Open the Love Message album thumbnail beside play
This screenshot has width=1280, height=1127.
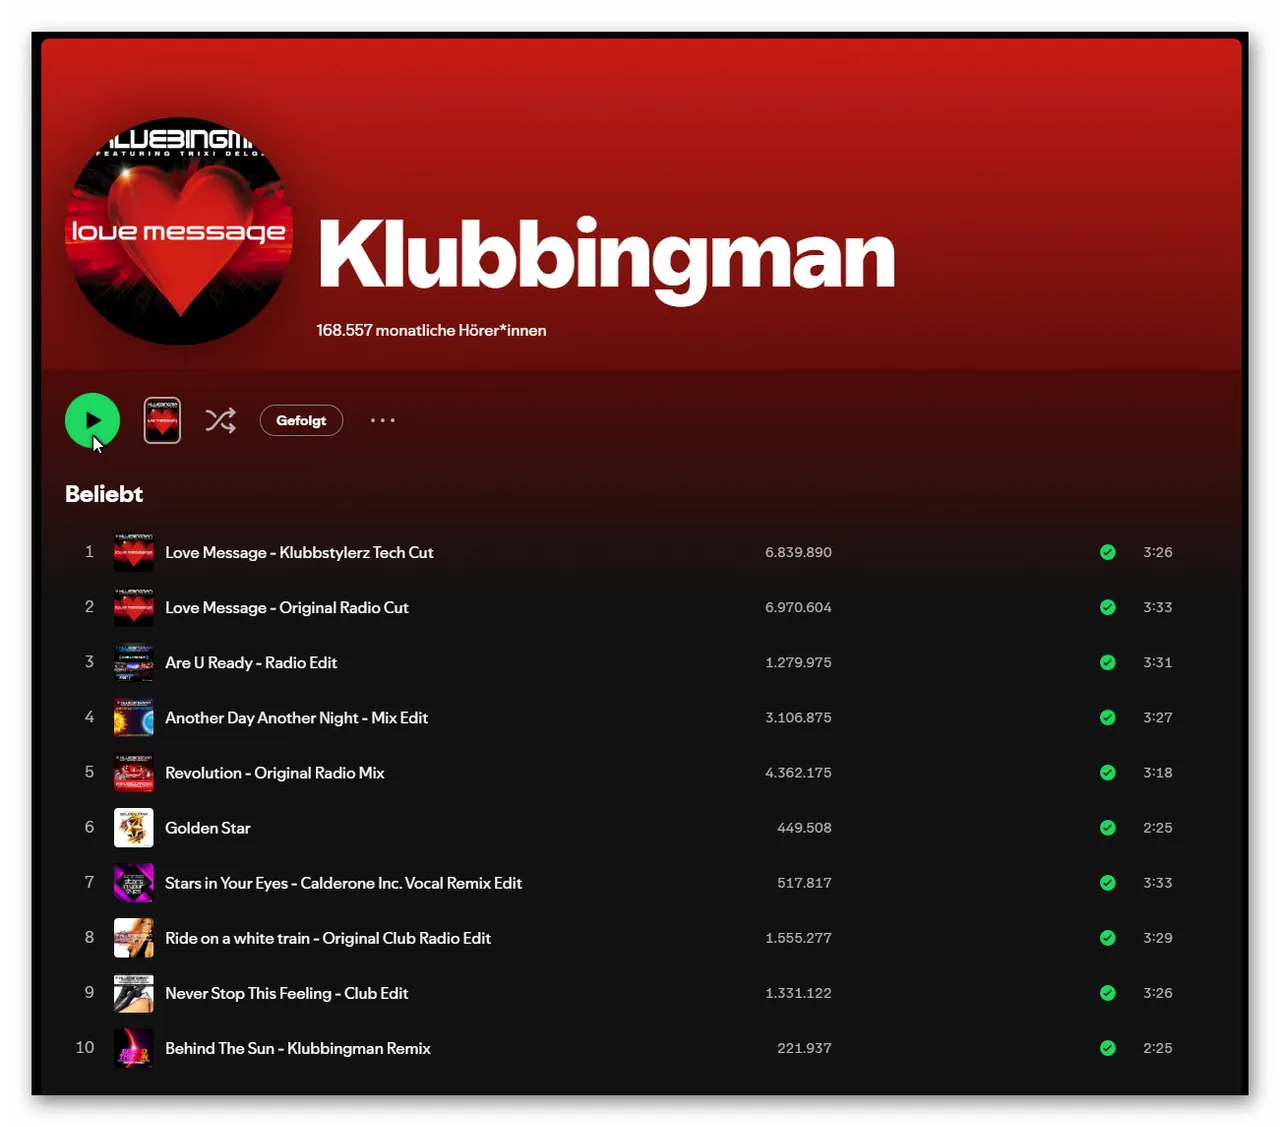click(x=162, y=420)
